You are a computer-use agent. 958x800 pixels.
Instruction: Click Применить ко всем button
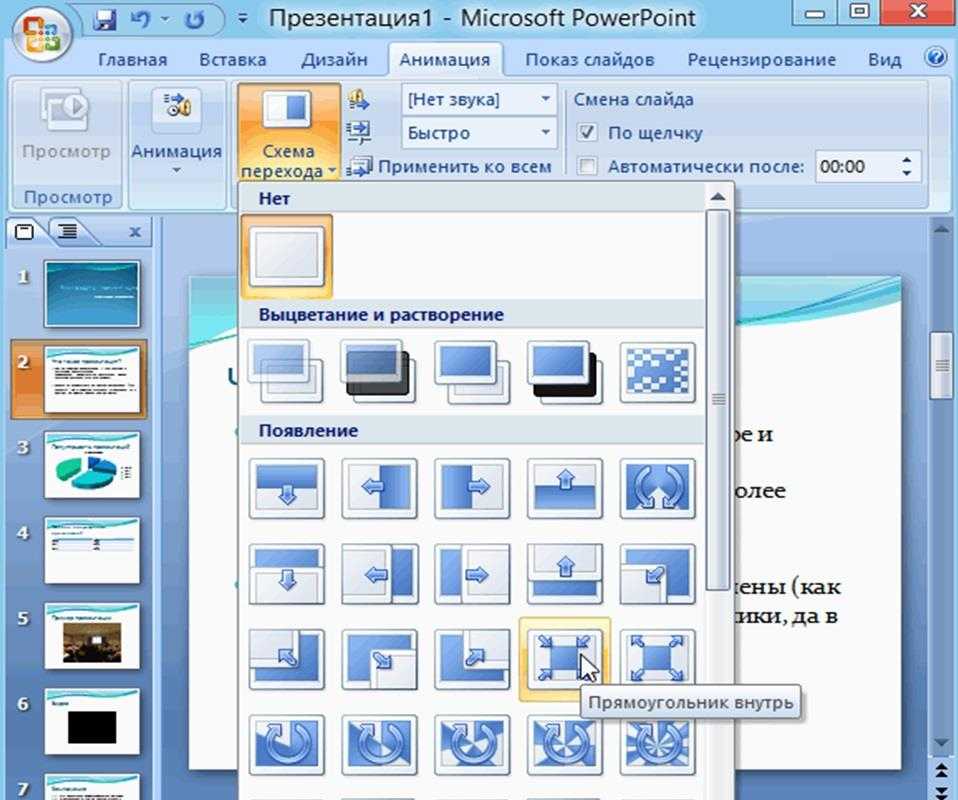pos(450,166)
